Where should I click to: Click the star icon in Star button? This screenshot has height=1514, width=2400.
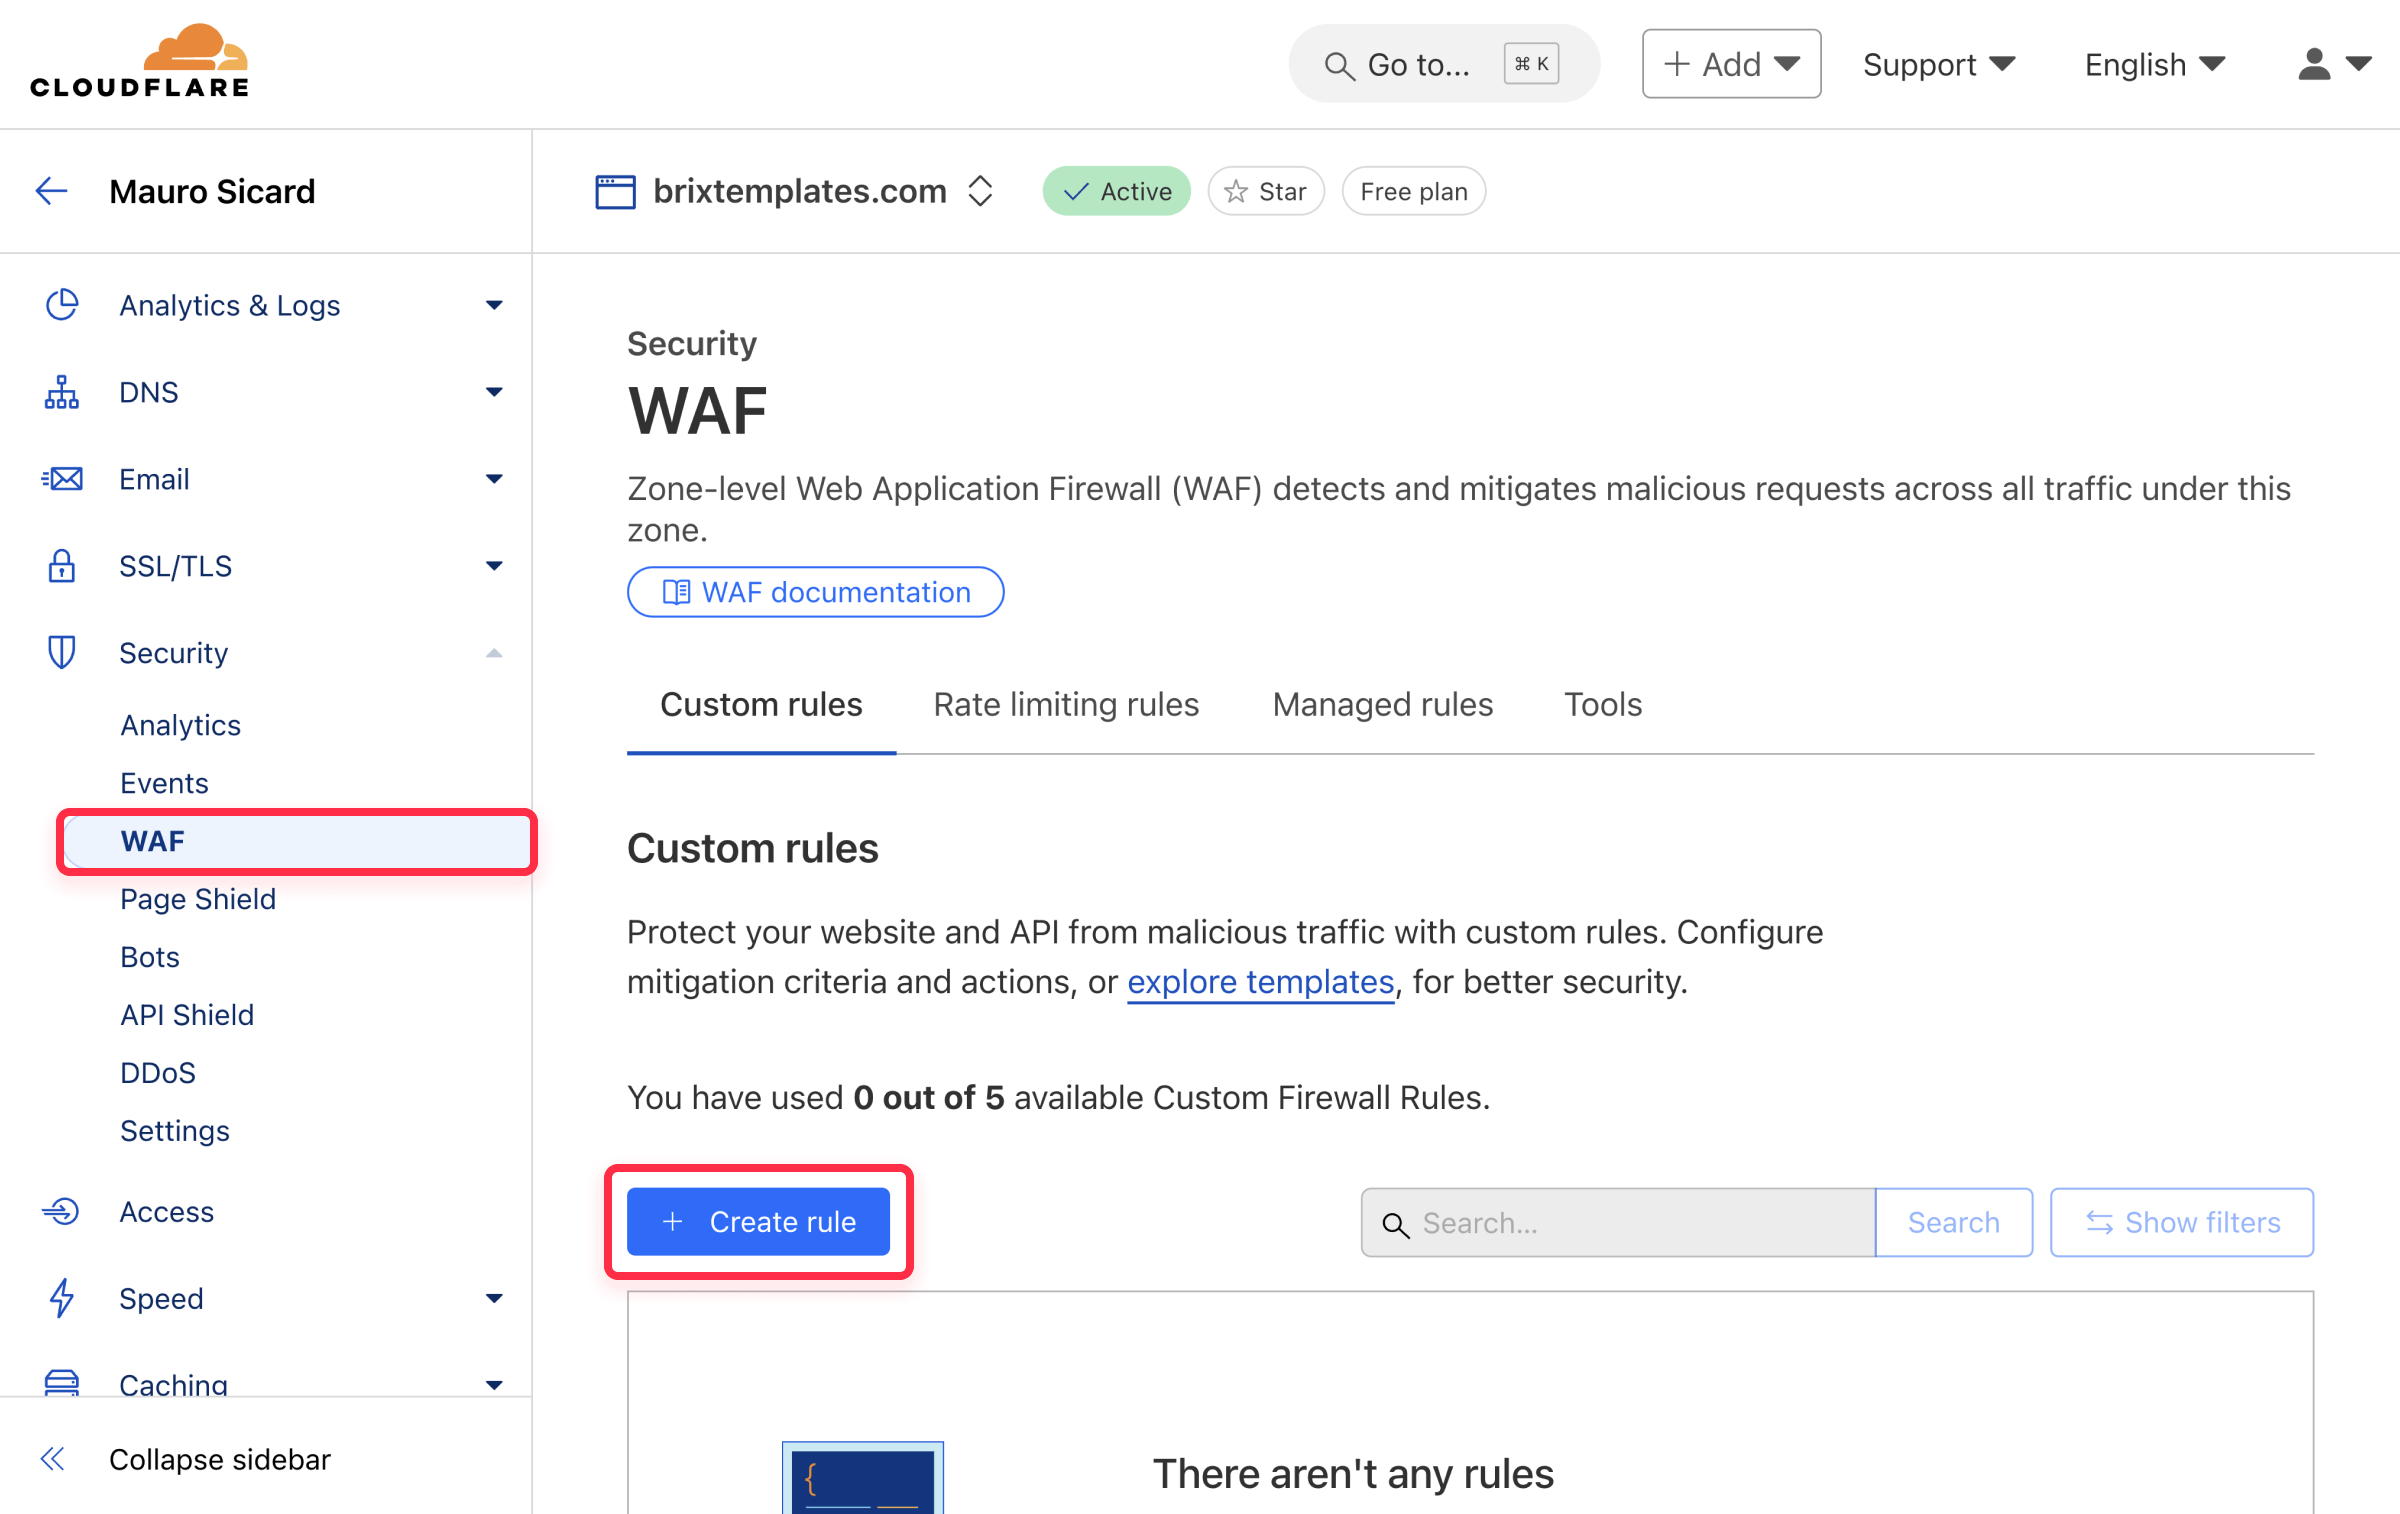(x=1236, y=191)
